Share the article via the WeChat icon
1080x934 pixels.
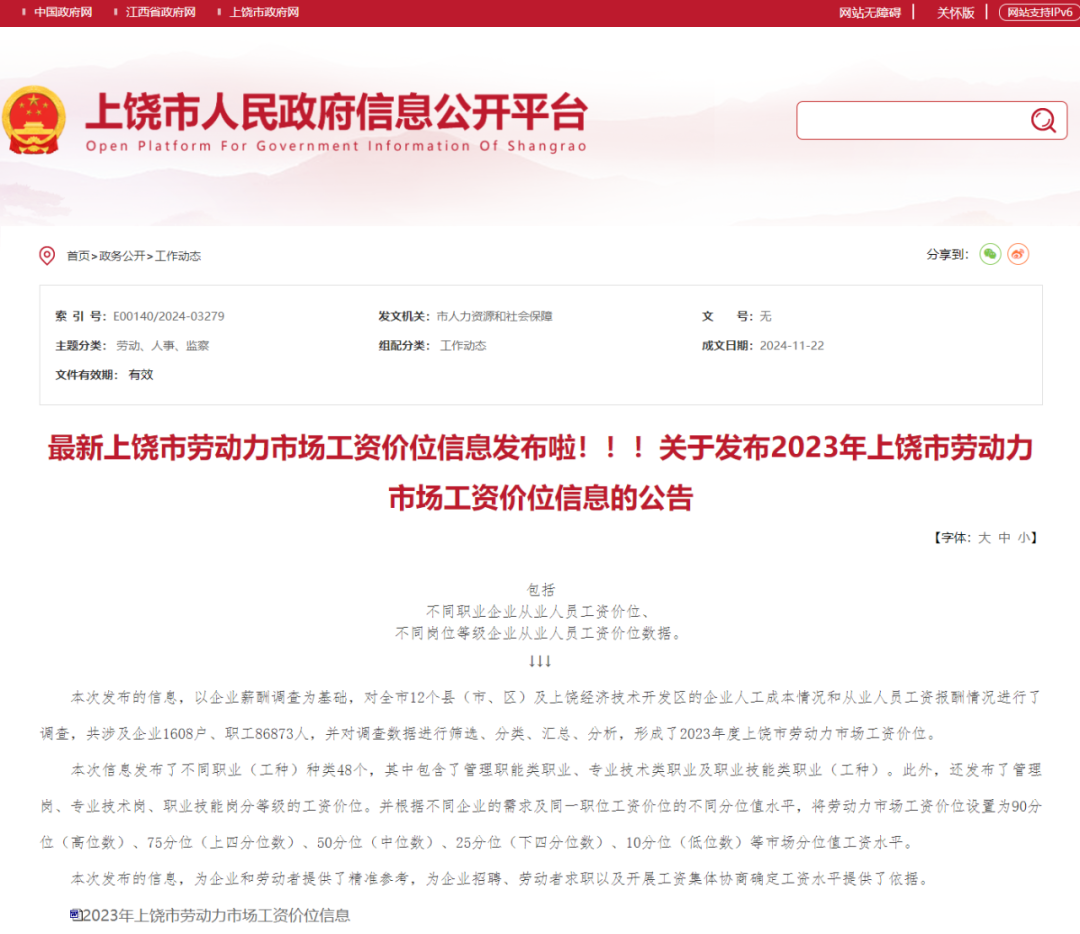tap(989, 254)
